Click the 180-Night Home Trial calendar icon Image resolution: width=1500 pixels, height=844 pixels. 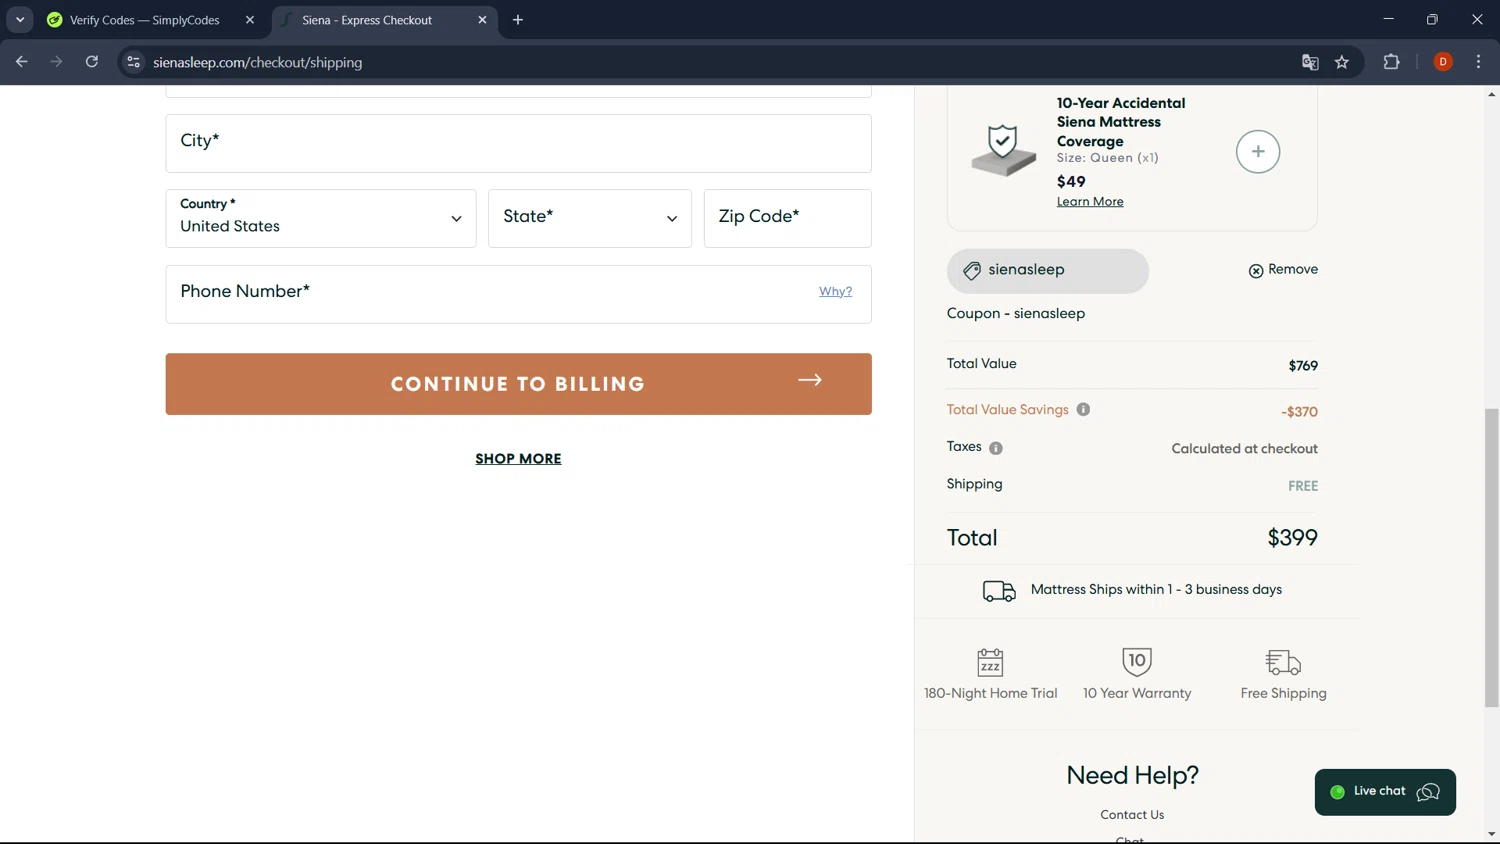(990, 662)
